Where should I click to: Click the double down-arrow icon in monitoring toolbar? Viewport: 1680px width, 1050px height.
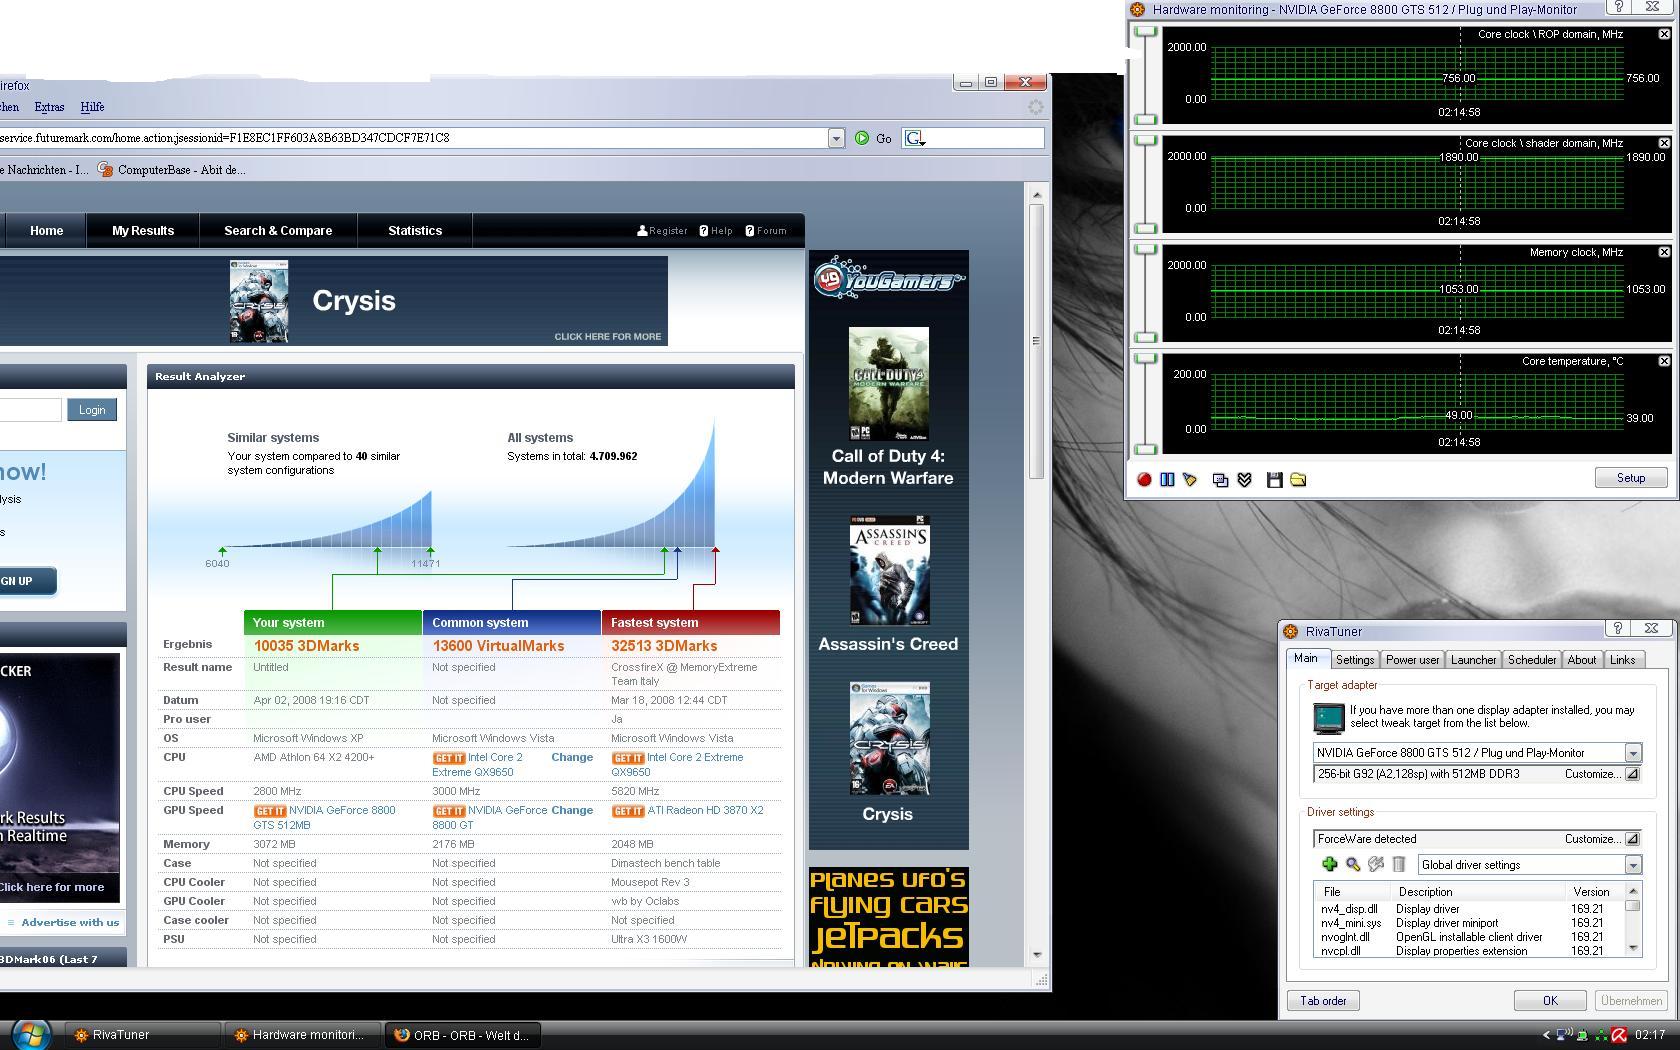point(1245,480)
